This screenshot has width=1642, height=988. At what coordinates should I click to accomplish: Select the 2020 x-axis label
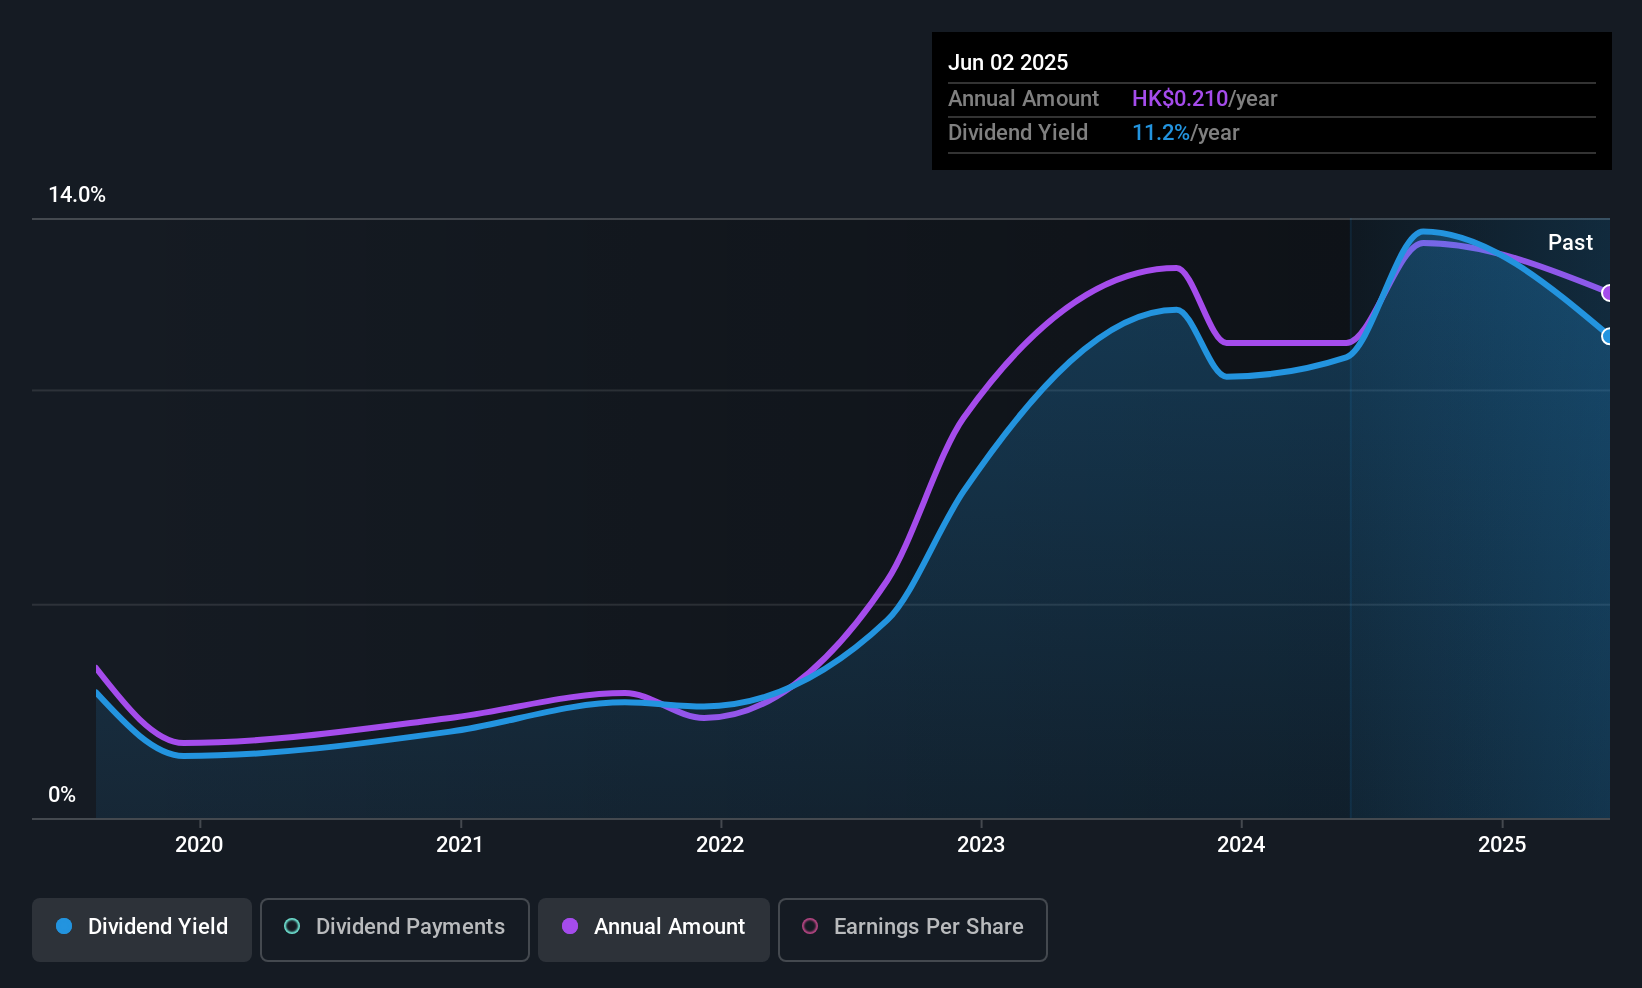coord(199,844)
